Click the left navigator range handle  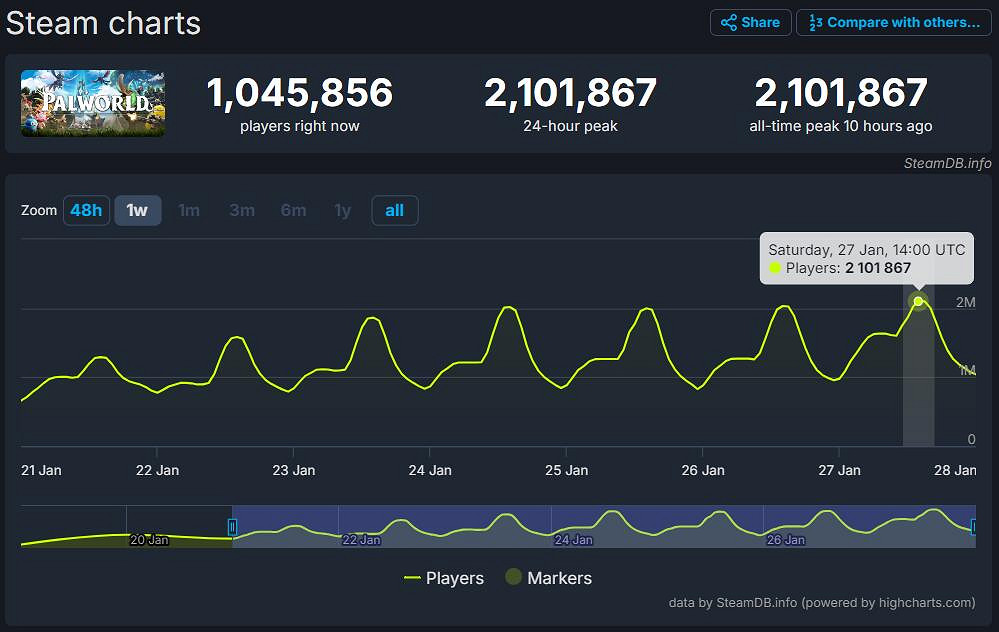(x=232, y=527)
